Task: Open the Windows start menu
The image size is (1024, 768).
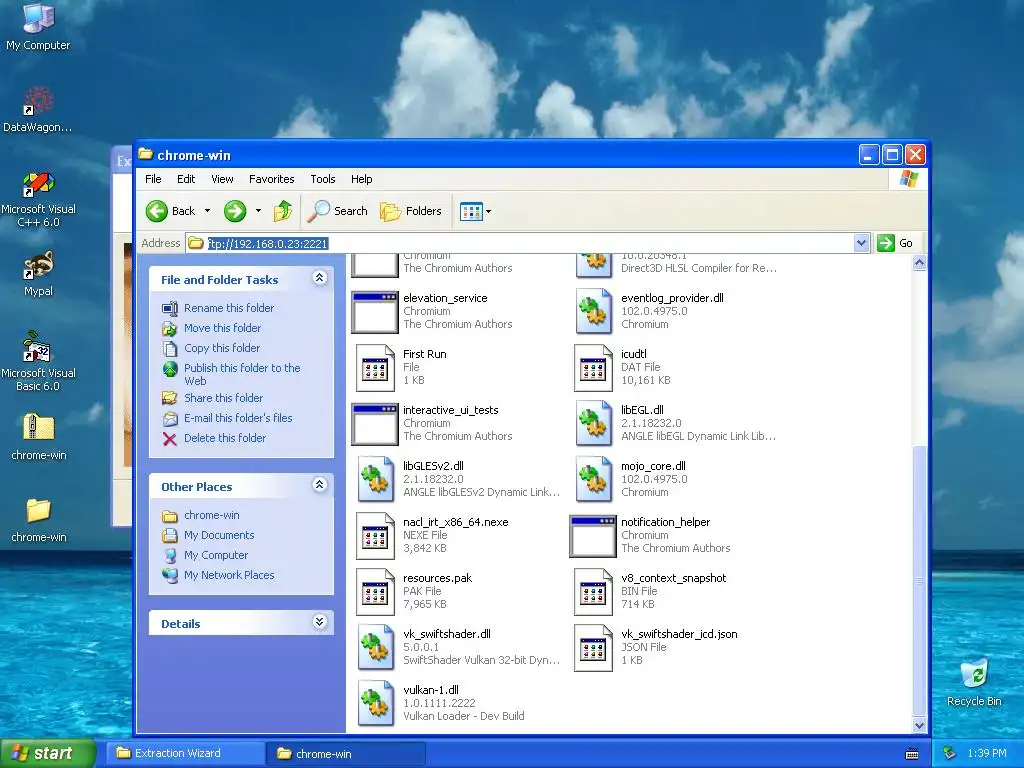Action: click(x=47, y=753)
